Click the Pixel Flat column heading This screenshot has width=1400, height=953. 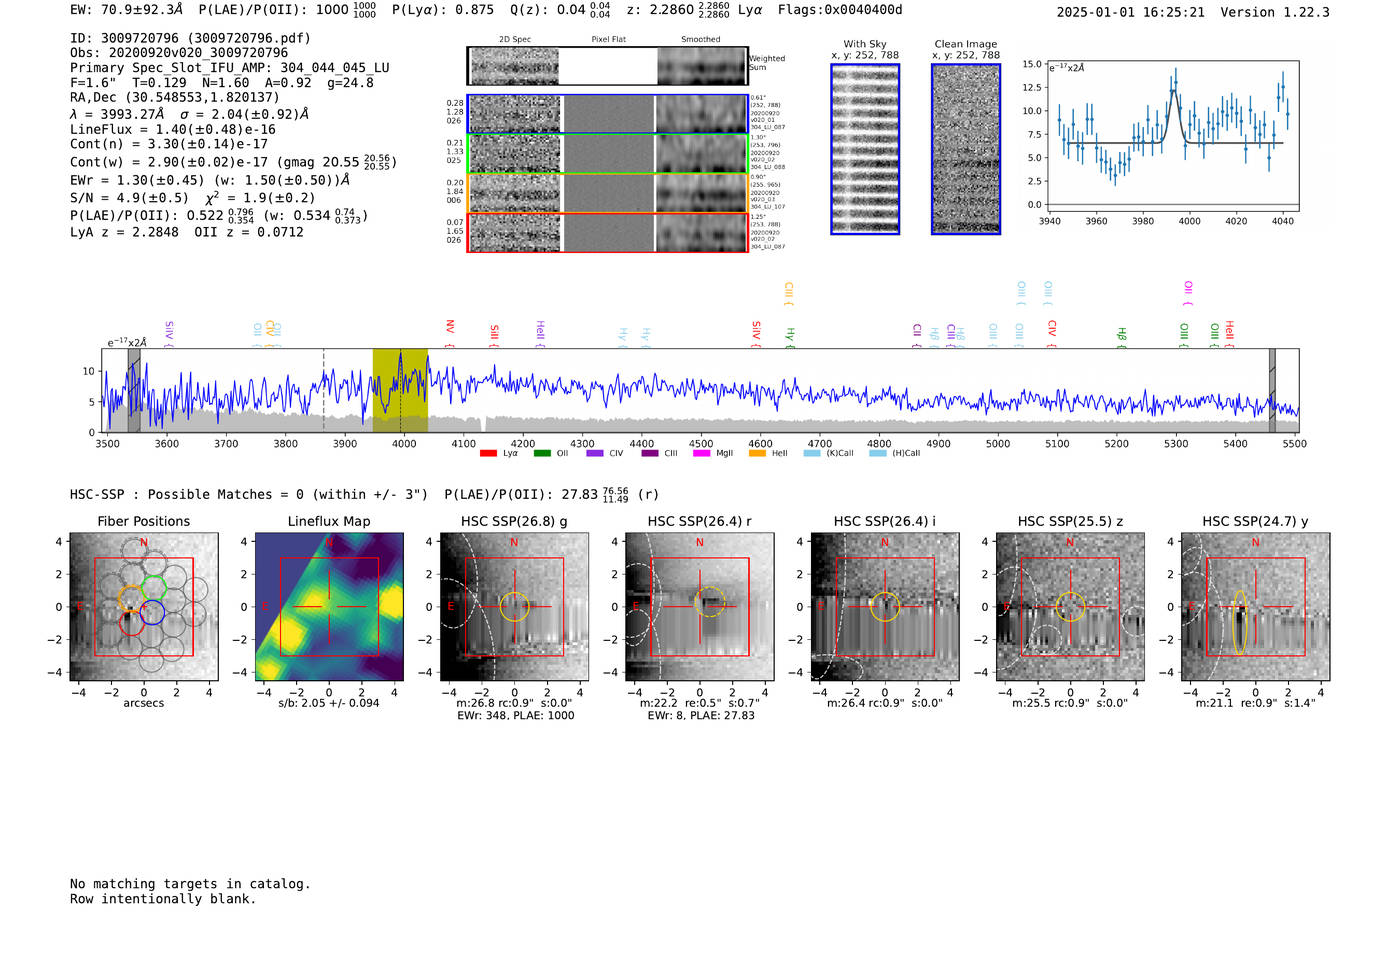point(608,40)
